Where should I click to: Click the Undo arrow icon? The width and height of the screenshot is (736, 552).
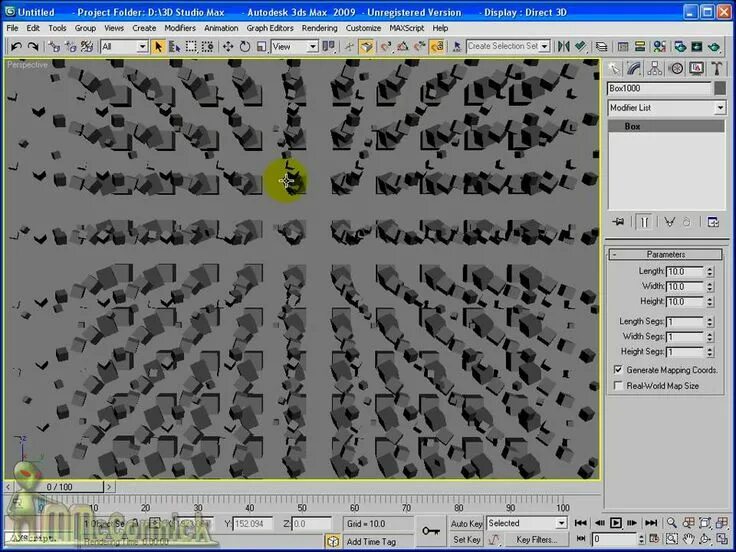pyautogui.click(x=16, y=46)
